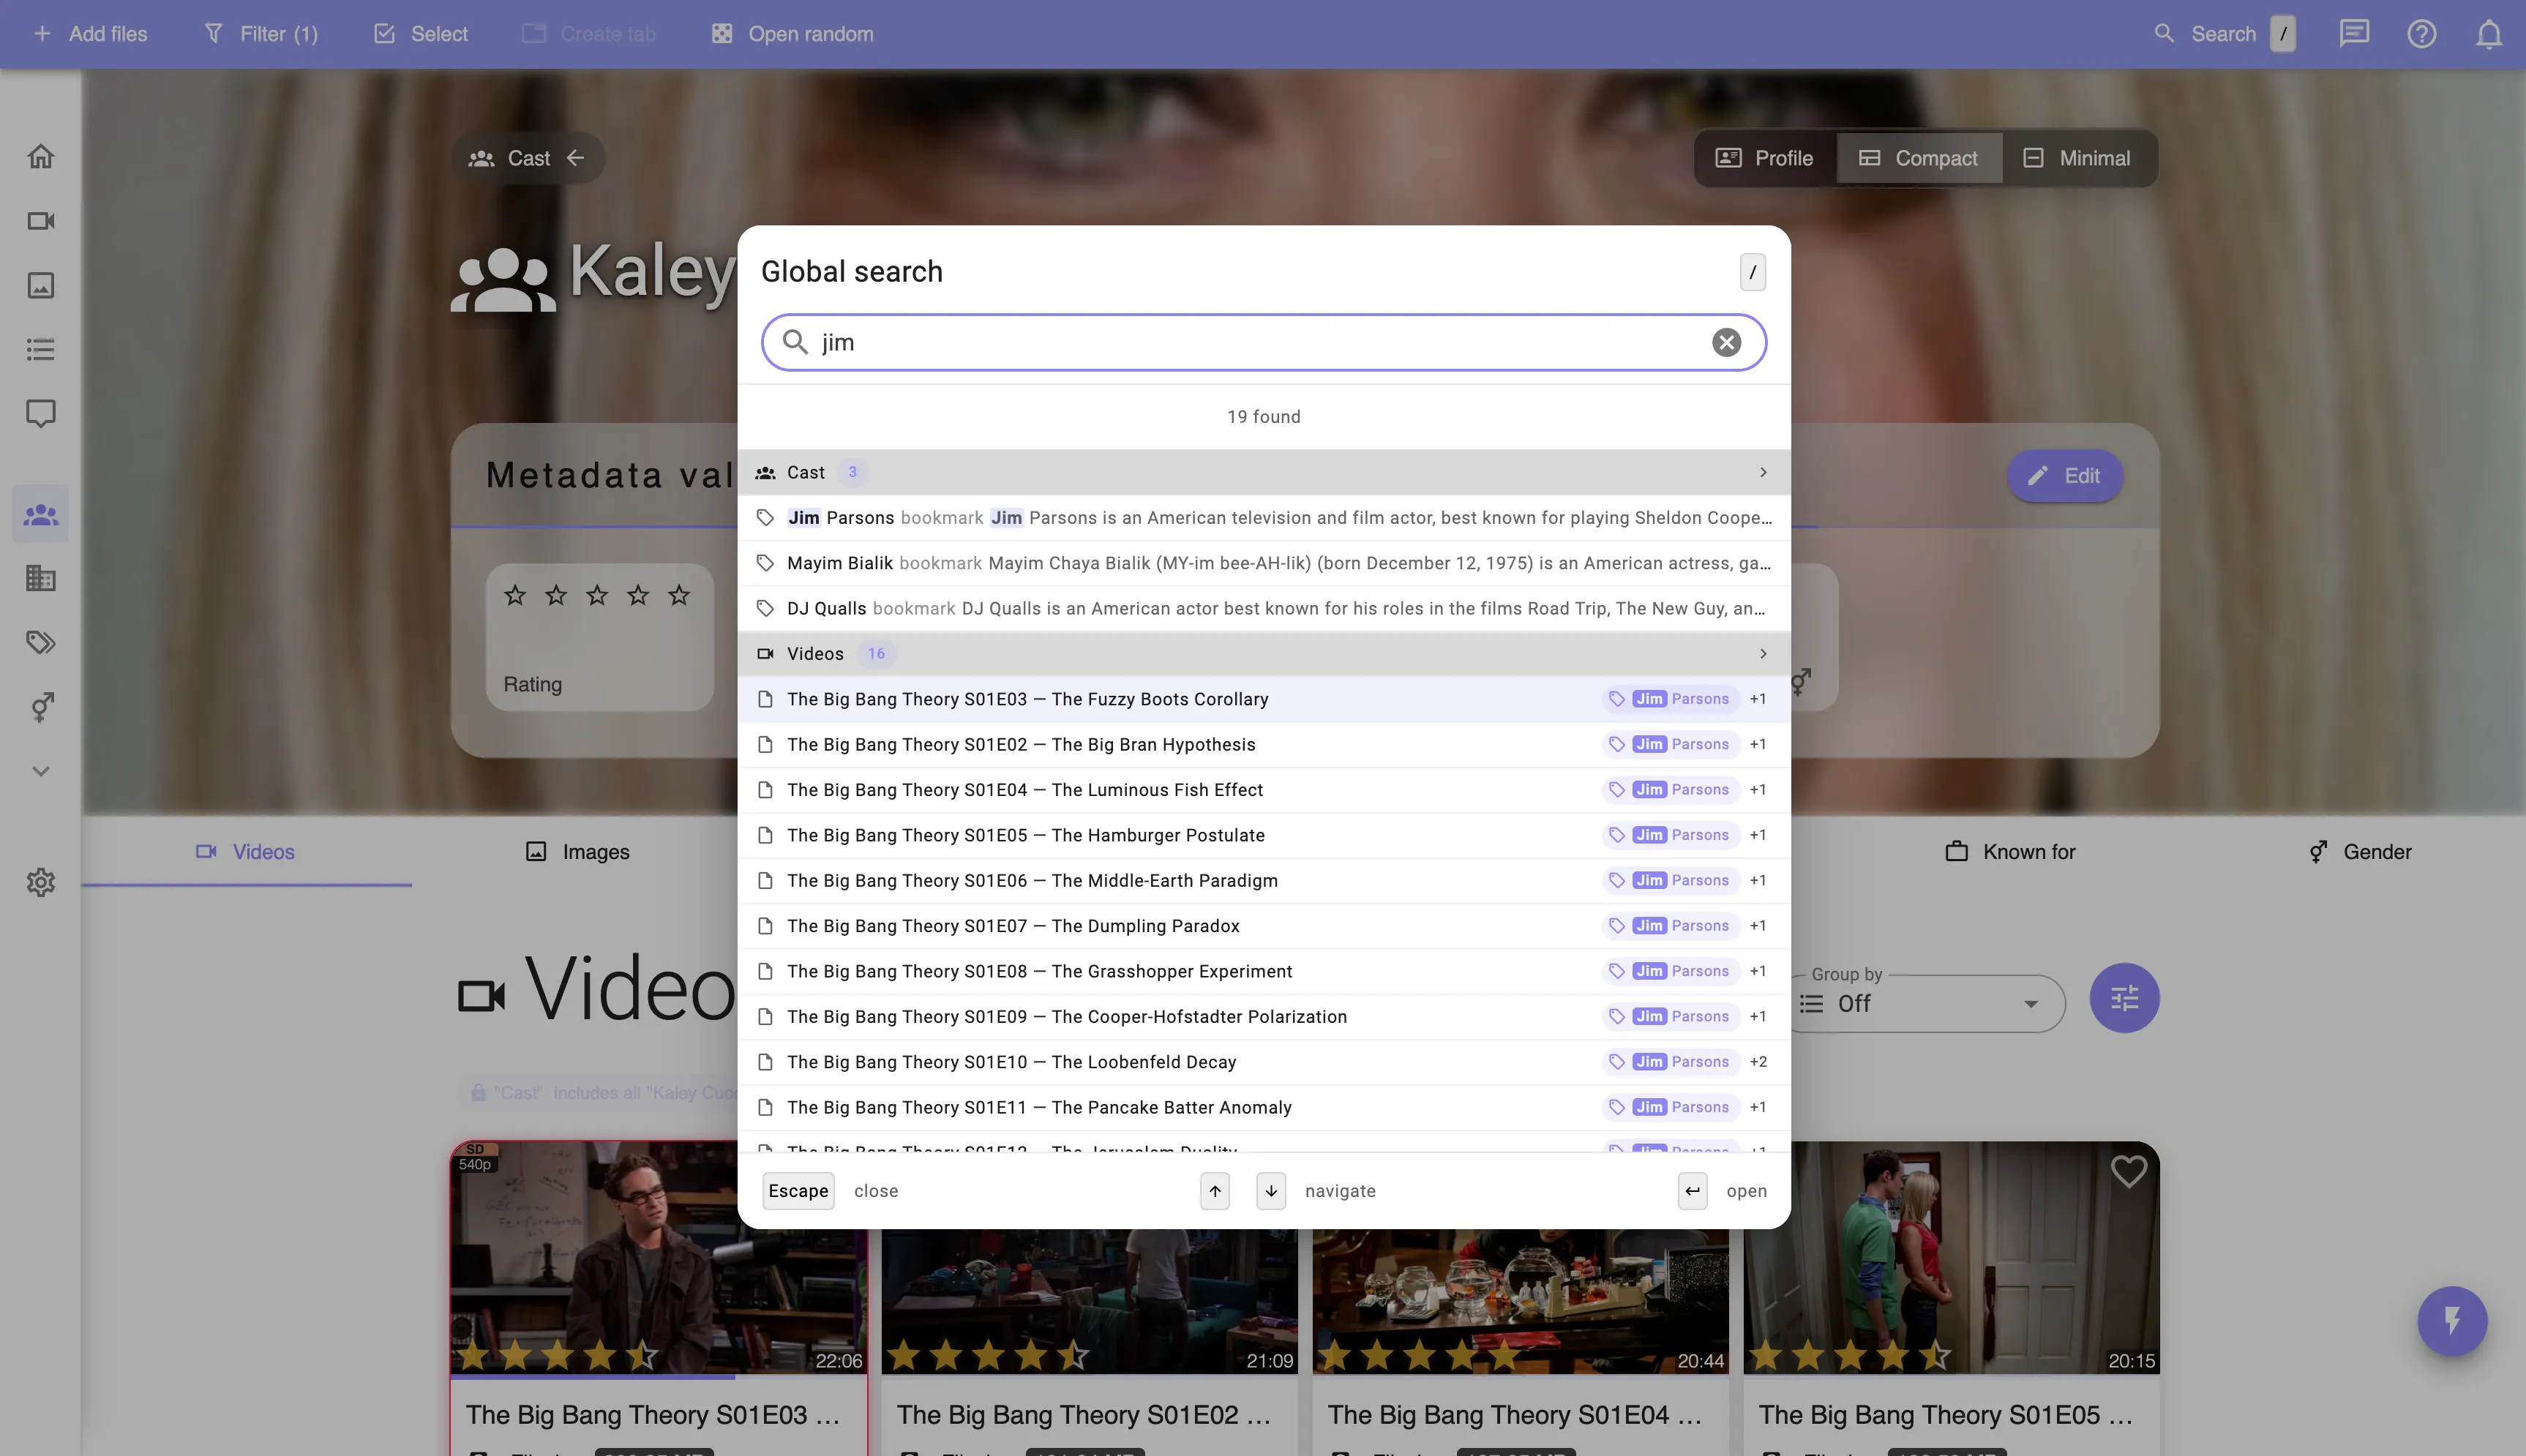
Task: Favorite the S01E05 video with heart icon
Action: 2128,1171
